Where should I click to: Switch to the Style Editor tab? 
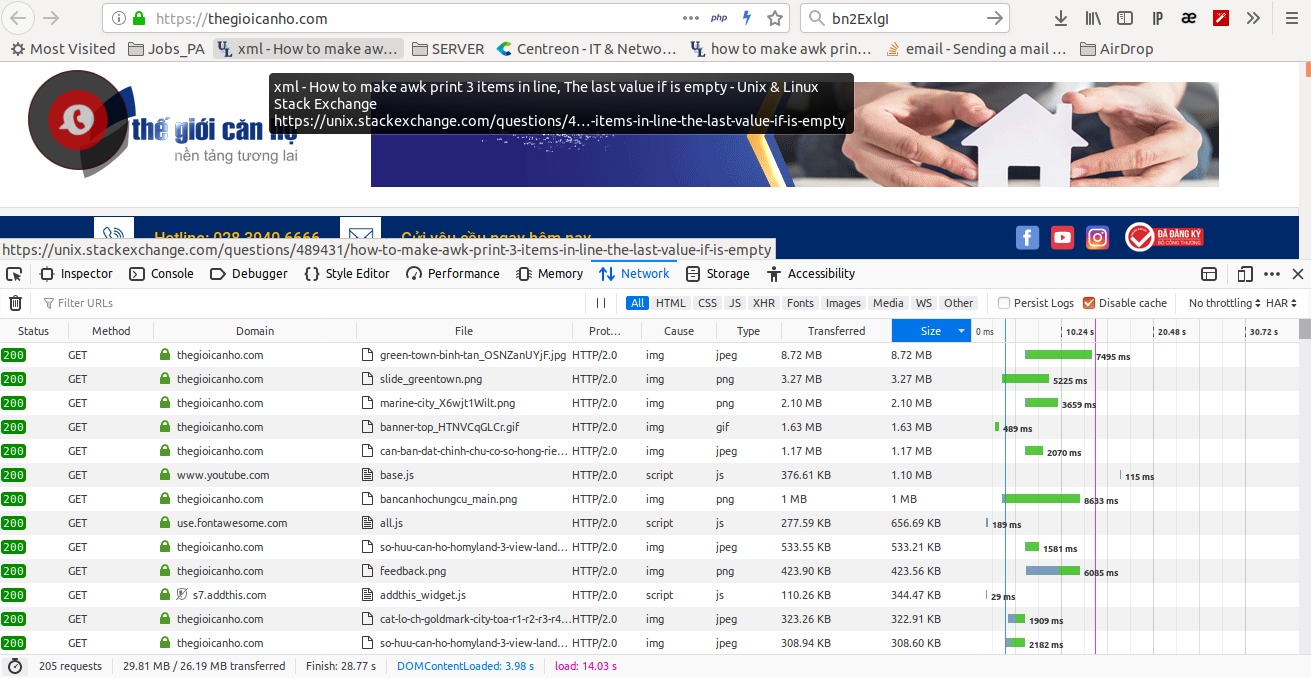[x=347, y=274]
